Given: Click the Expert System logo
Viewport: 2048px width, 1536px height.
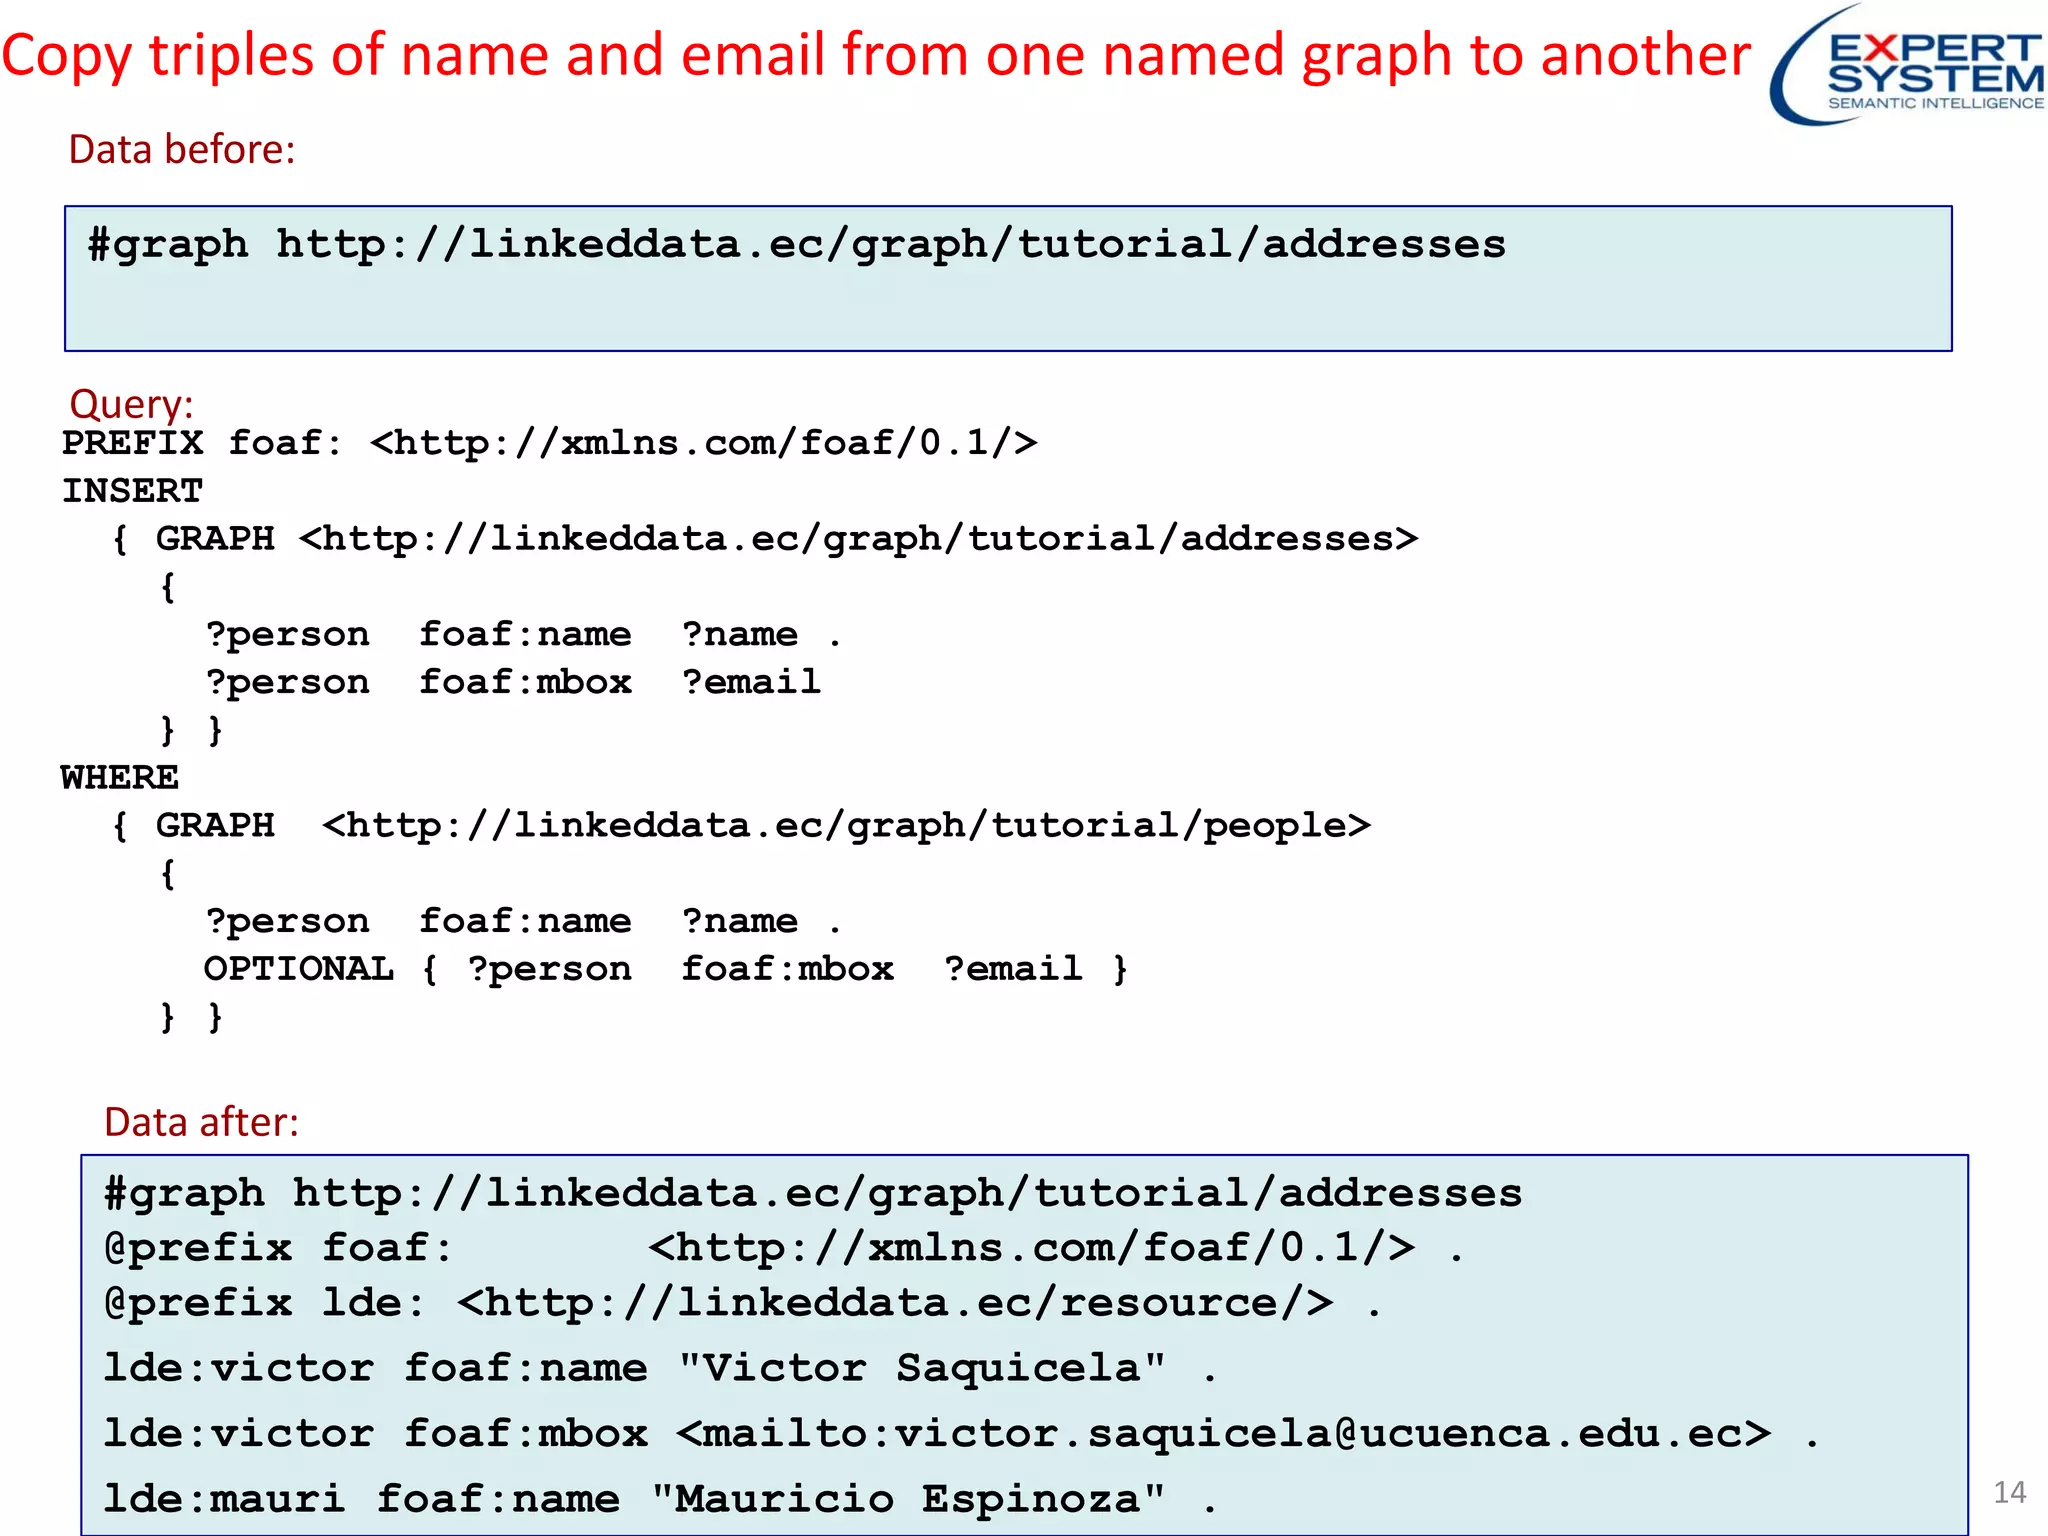Looking at the screenshot, I should click(1908, 65).
